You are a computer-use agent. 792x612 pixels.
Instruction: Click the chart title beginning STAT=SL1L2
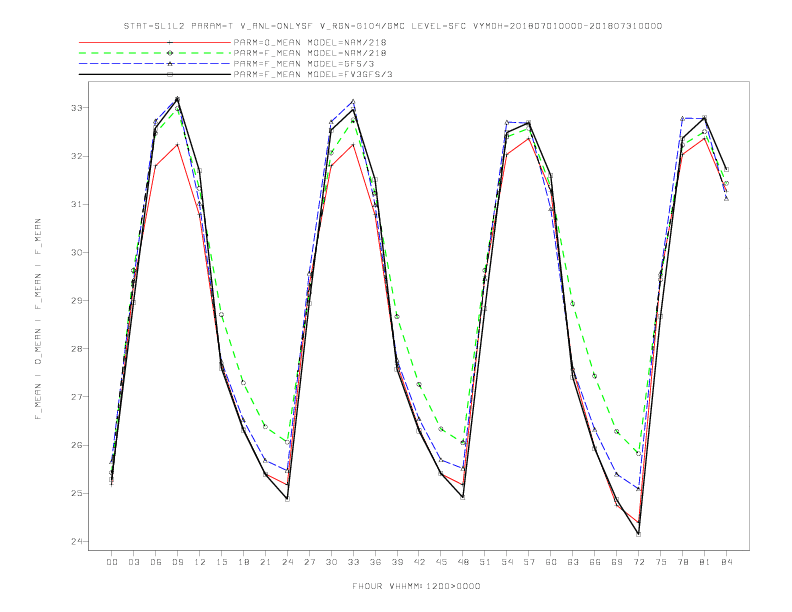[392, 26]
